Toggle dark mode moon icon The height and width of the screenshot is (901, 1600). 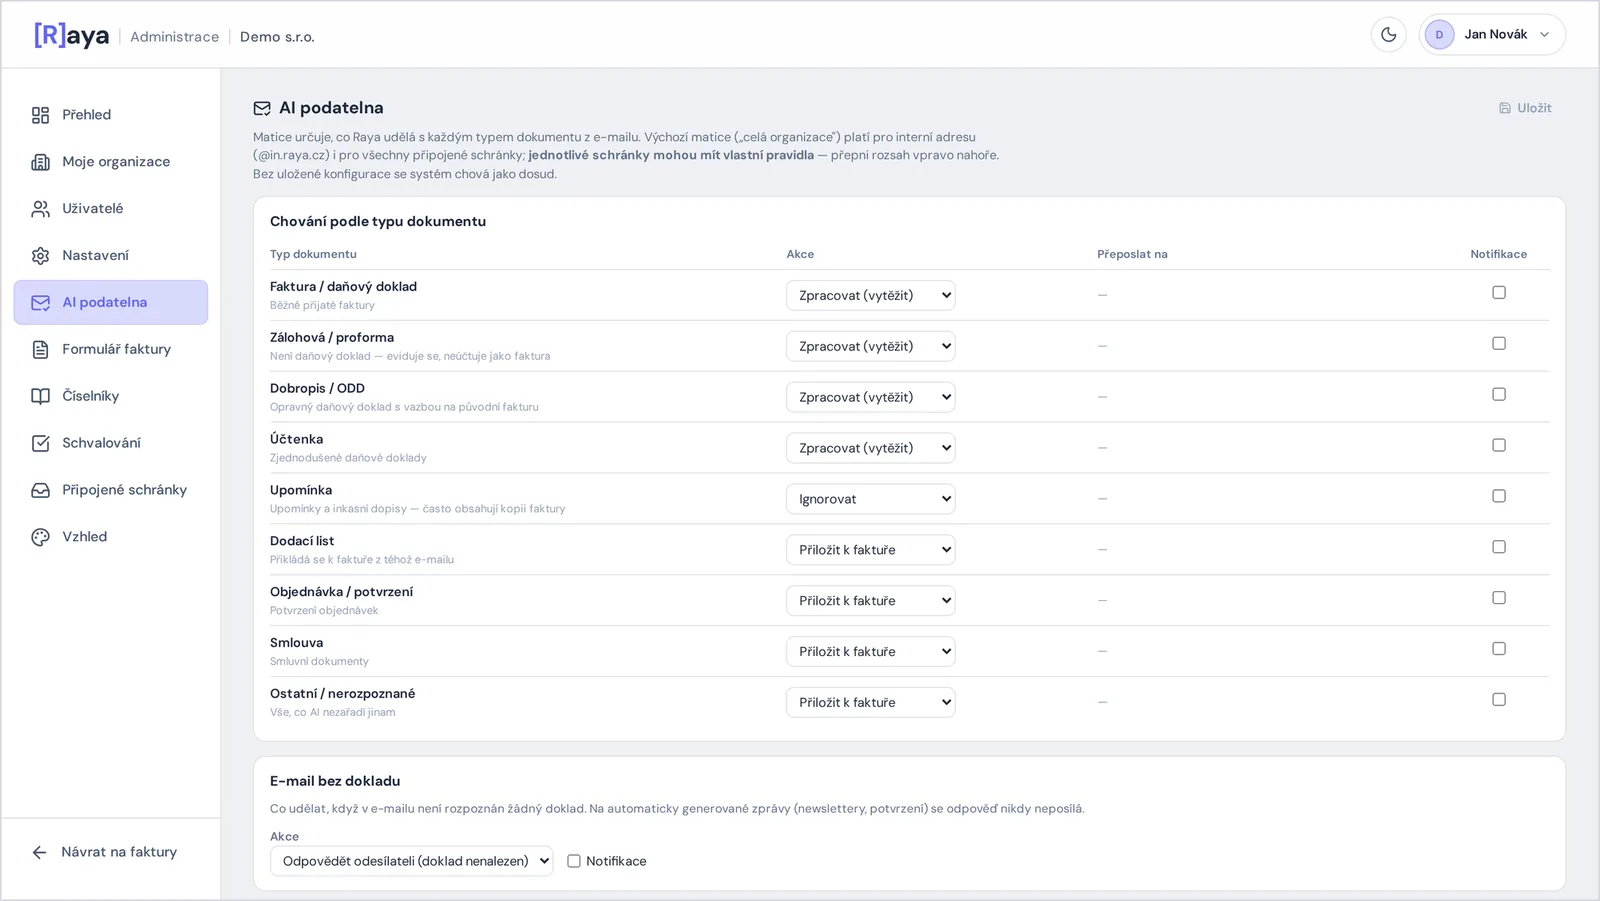[x=1388, y=35]
